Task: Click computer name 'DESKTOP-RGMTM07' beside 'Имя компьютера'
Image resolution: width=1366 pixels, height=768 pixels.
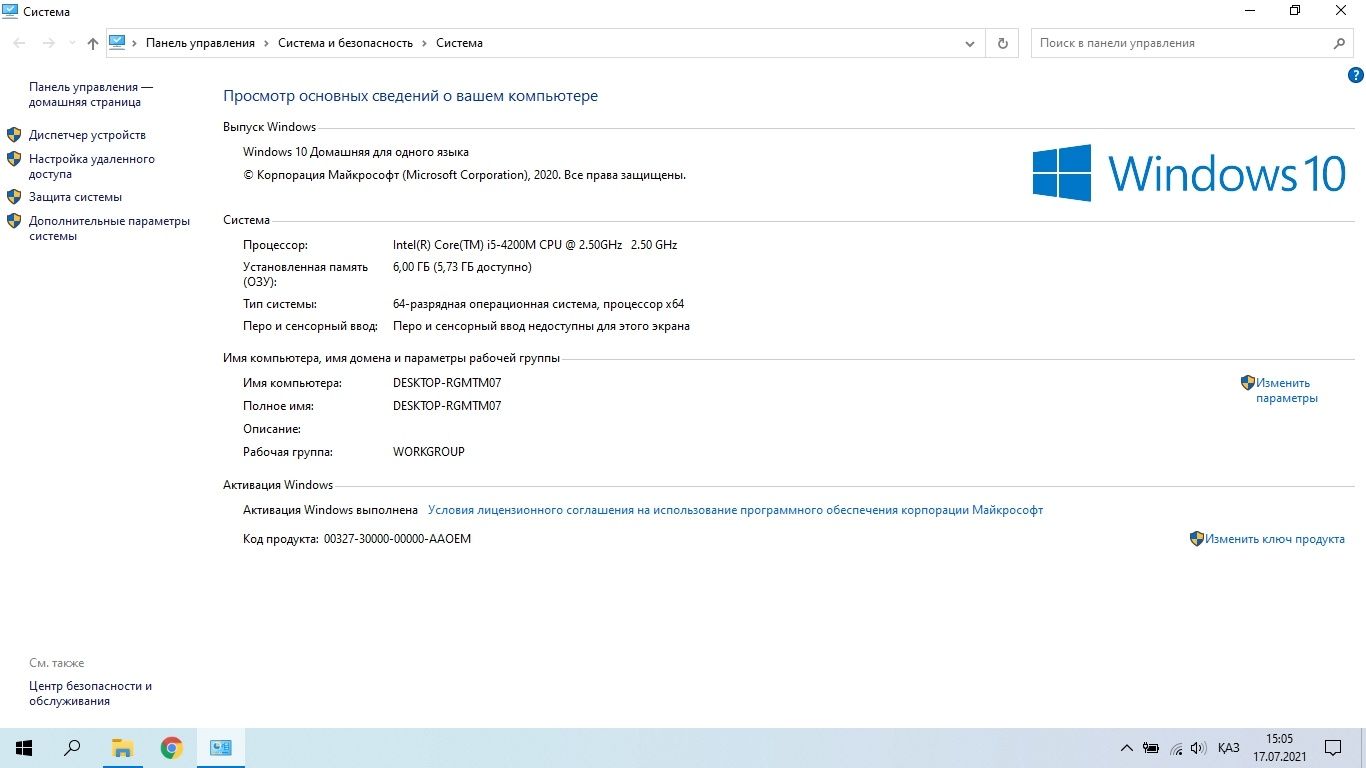Action: pyautogui.click(x=447, y=383)
